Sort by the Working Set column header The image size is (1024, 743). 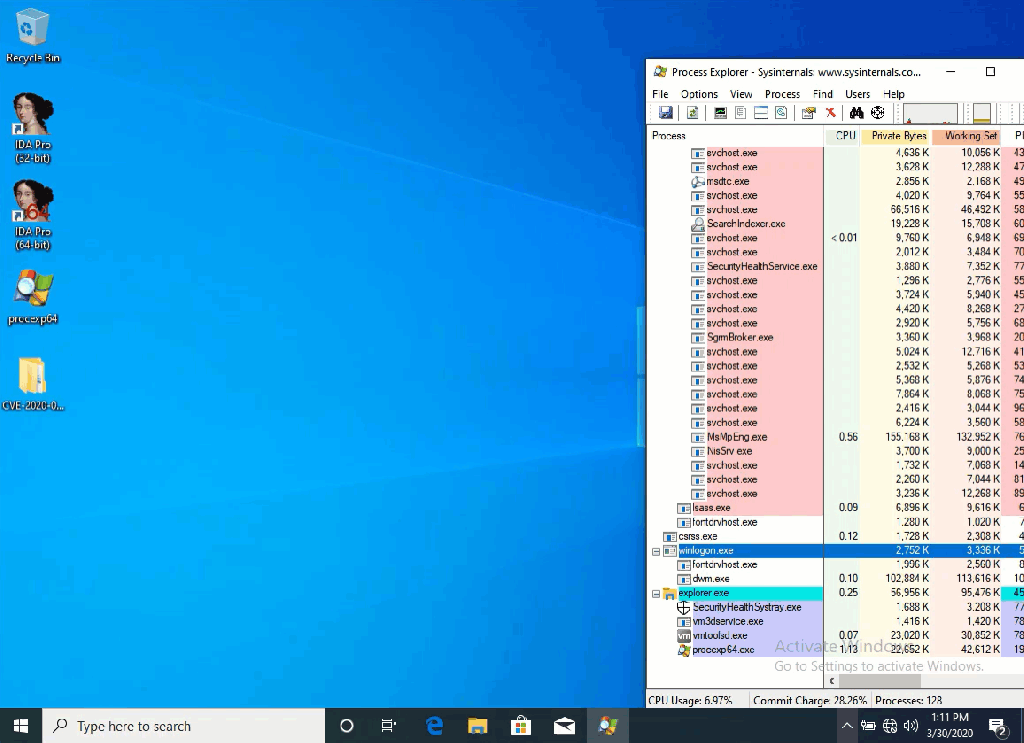tap(964, 136)
